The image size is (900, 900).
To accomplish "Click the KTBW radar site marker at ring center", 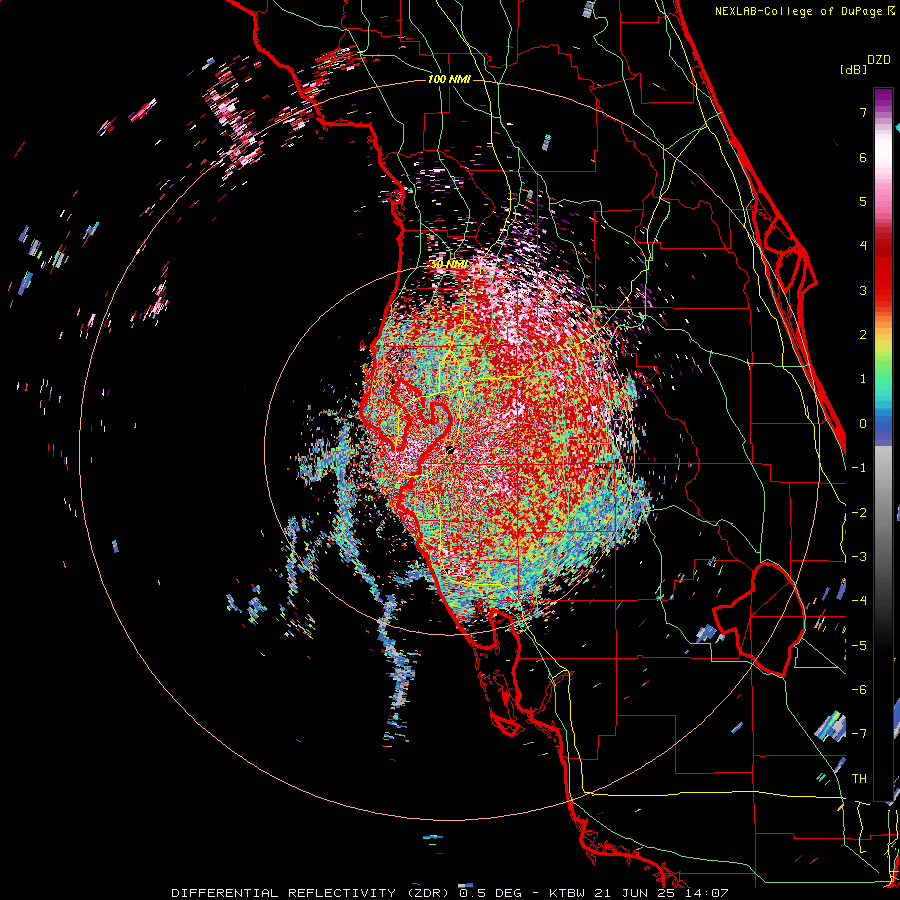I will pyautogui.click(x=450, y=451).
